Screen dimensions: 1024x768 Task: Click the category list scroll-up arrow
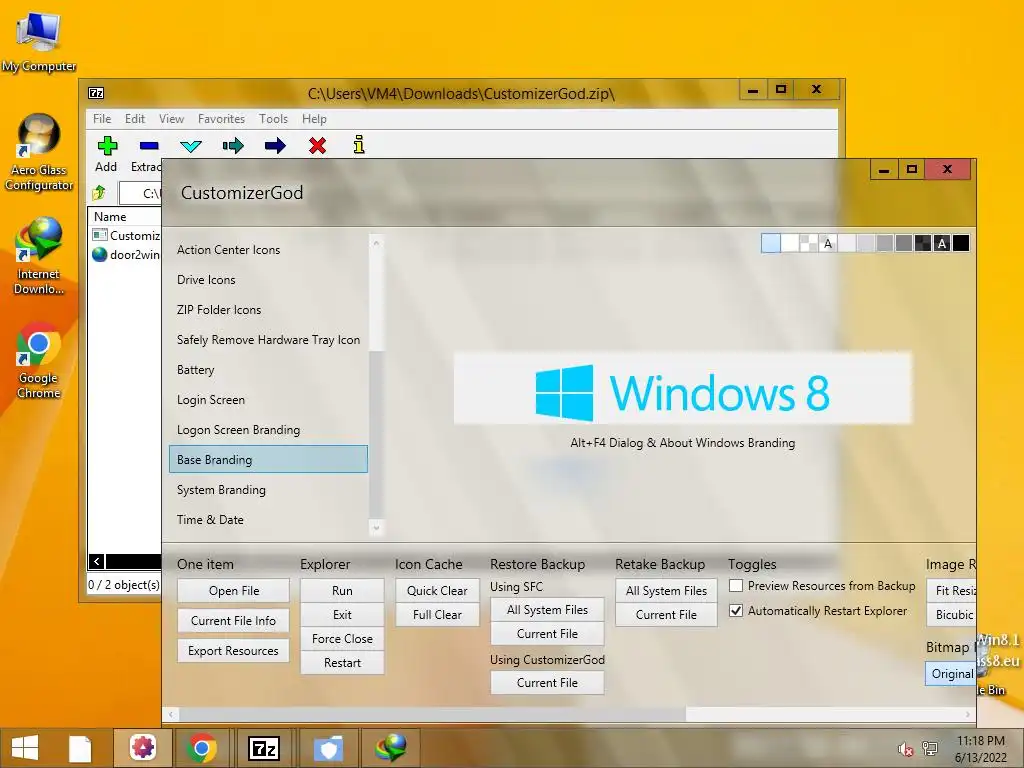point(376,243)
